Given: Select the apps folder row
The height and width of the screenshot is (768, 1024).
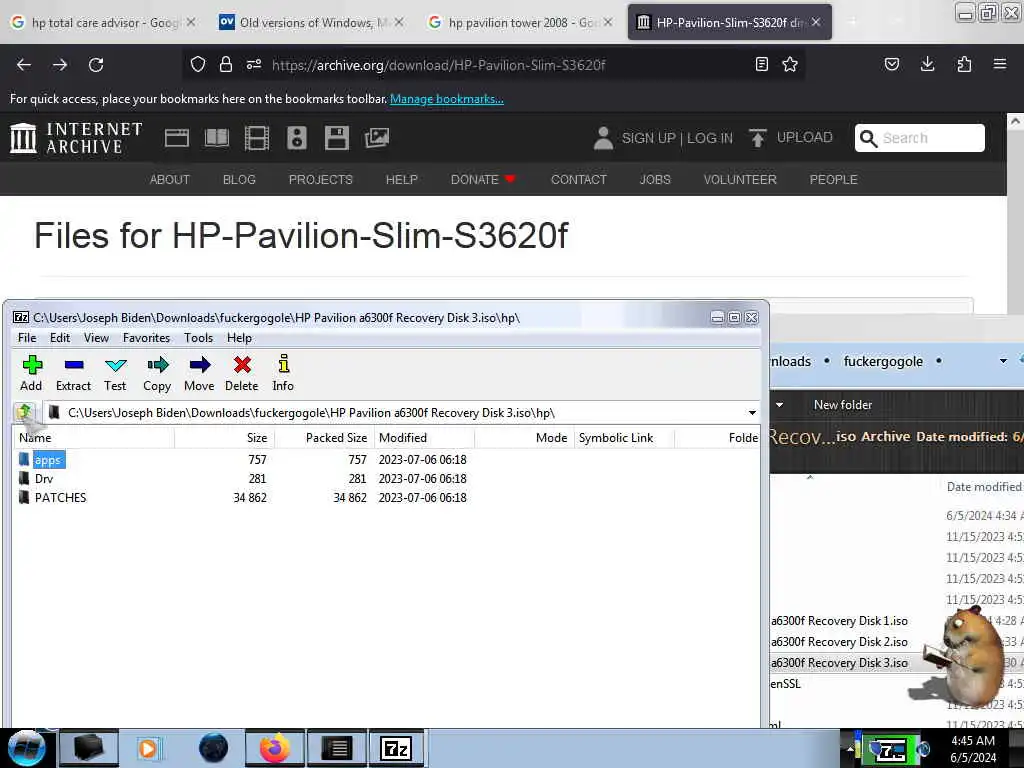Looking at the screenshot, I should point(385,460).
